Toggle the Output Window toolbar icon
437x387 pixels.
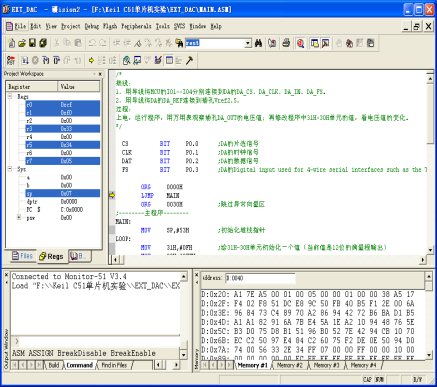(x=325, y=43)
